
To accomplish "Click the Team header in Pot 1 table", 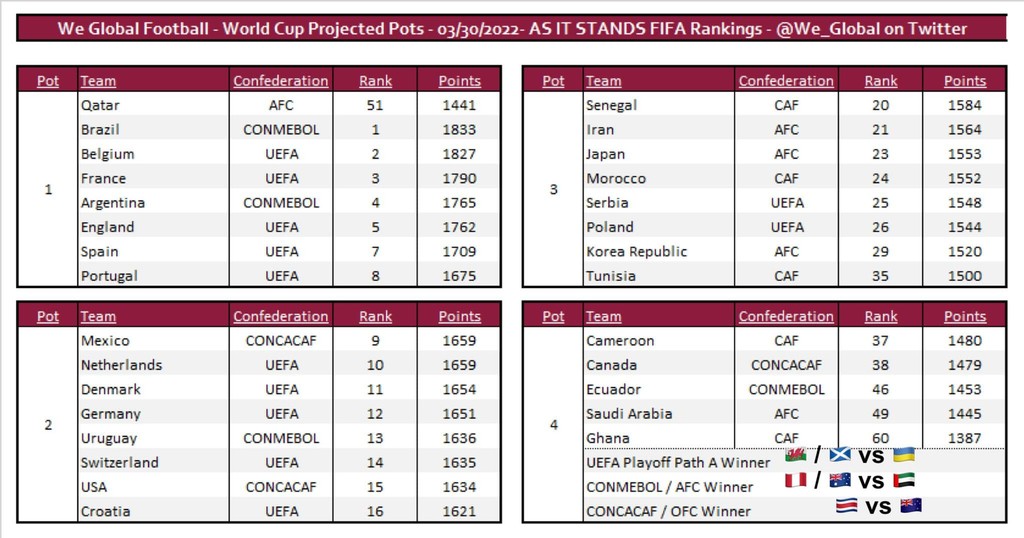I will [98, 81].
